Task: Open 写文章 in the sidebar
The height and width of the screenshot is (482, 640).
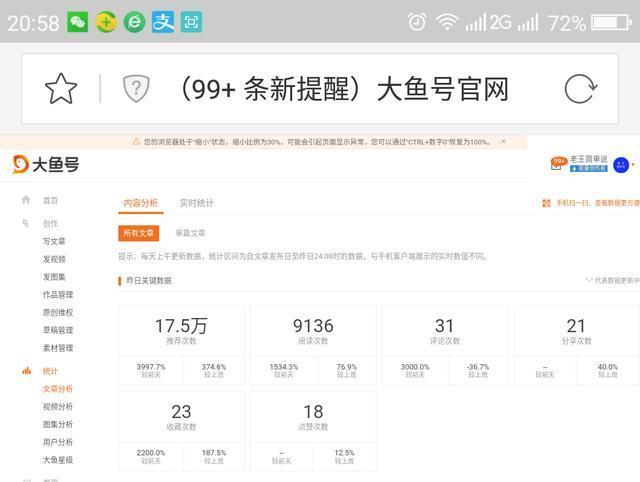Action: pos(54,242)
